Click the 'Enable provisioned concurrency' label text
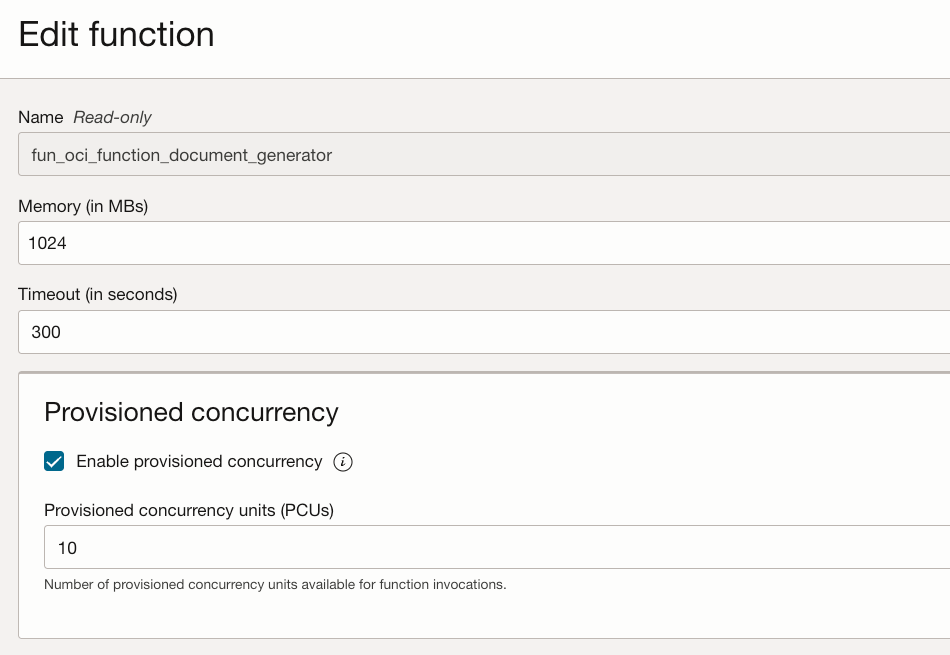This screenshot has width=950, height=655. pos(199,462)
